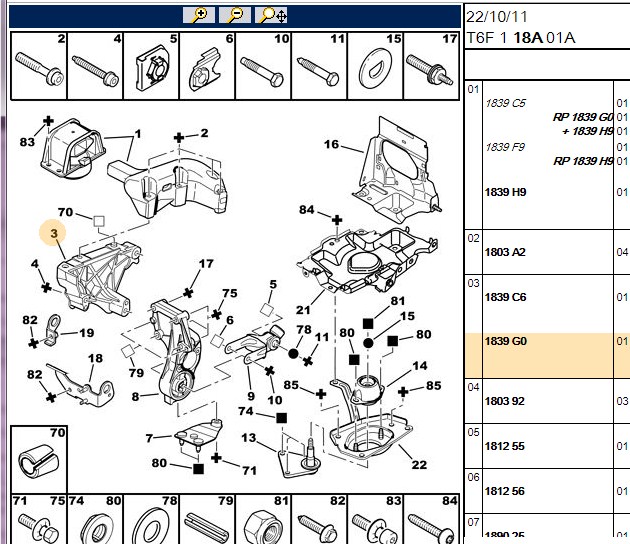This screenshot has height=544, width=630.
Task: Click callout number 21 in the diagram
Action: (303, 310)
